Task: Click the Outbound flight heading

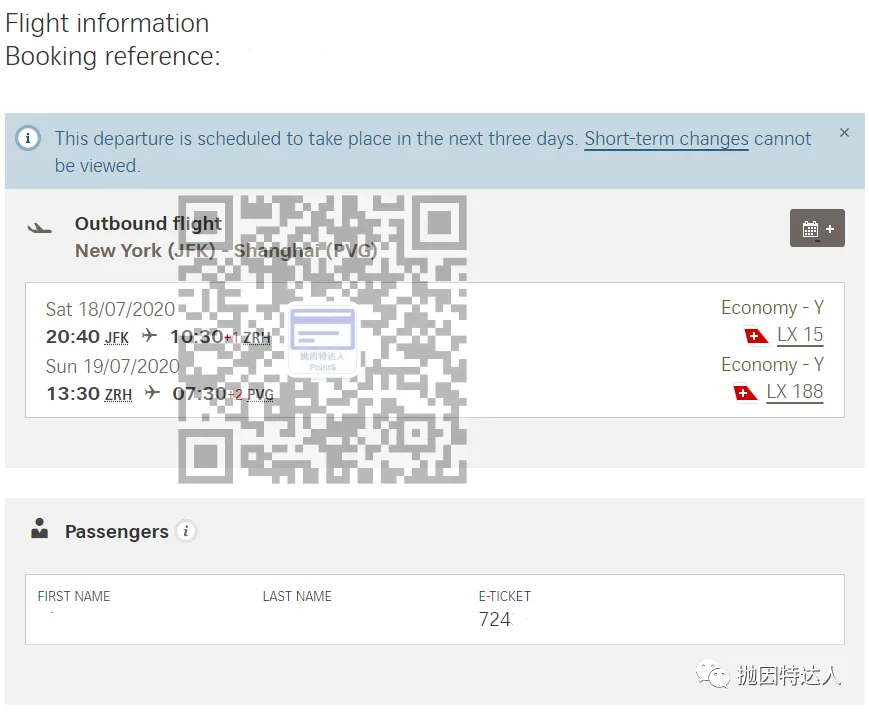Action: tap(148, 223)
